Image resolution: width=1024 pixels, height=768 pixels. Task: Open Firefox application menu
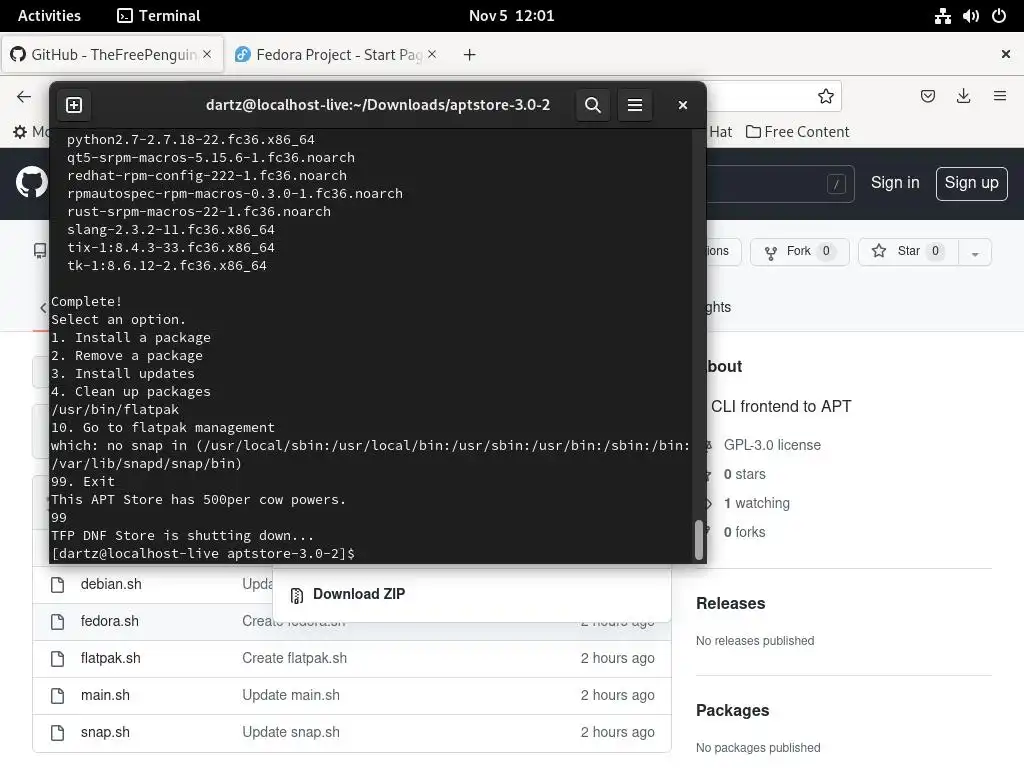tap(999, 97)
